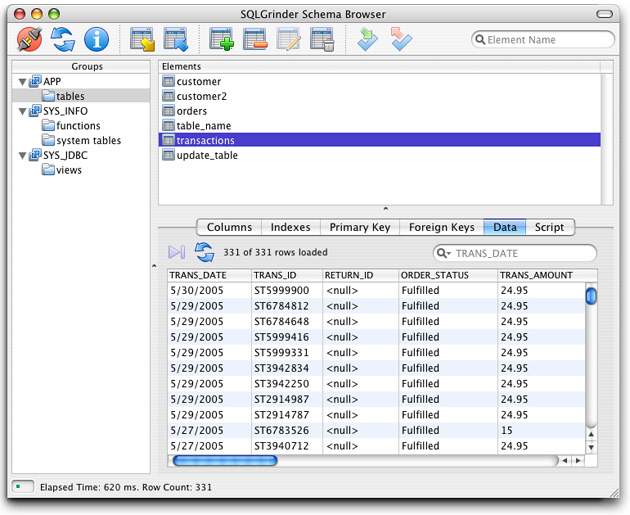Collapse the SYS_INFO group triangle
The image size is (630, 515).
click(22, 111)
